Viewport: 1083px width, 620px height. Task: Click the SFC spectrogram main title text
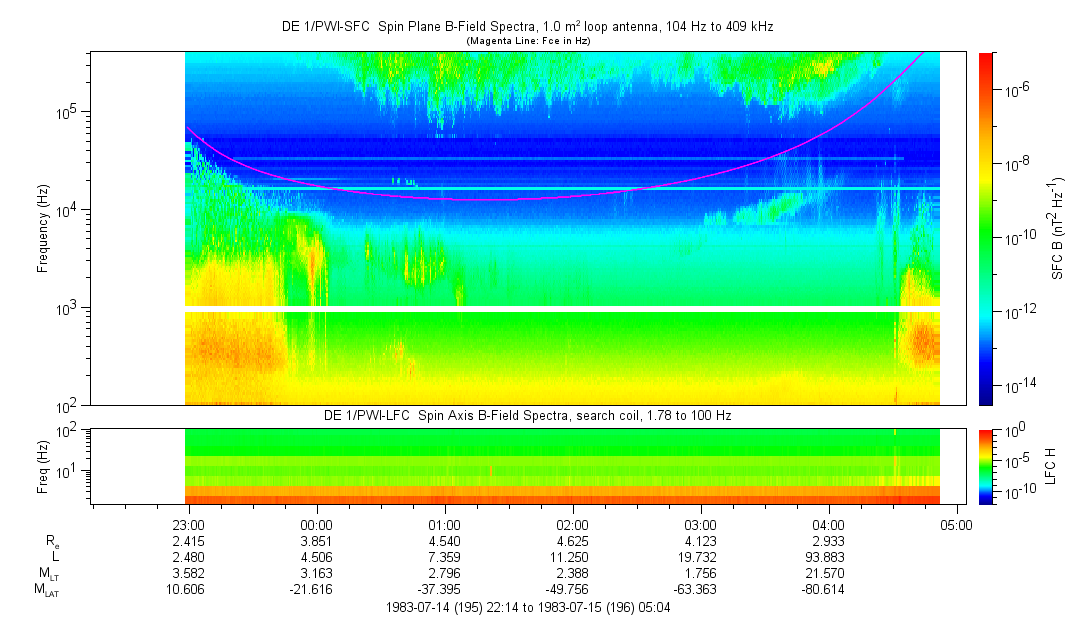click(x=527, y=27)
